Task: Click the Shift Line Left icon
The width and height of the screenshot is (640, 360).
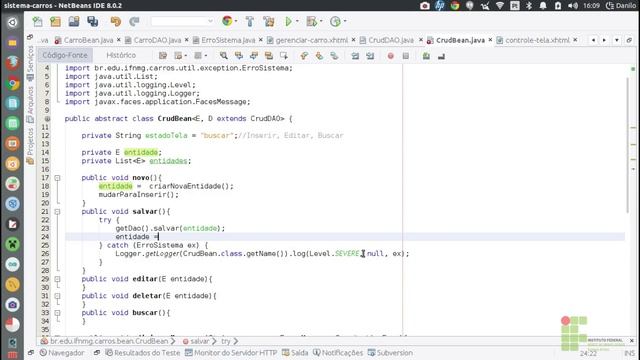Action: pos(355,56)
